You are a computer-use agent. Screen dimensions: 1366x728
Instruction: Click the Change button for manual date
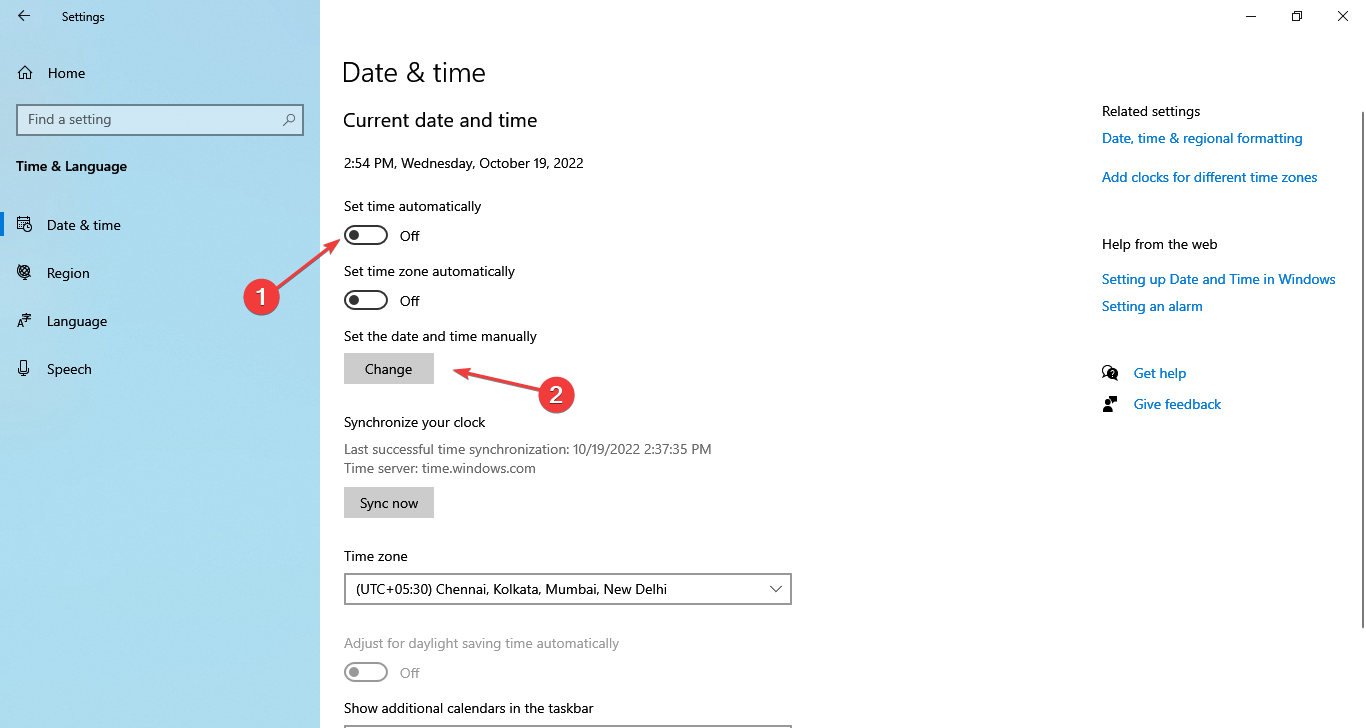(389, 369)
